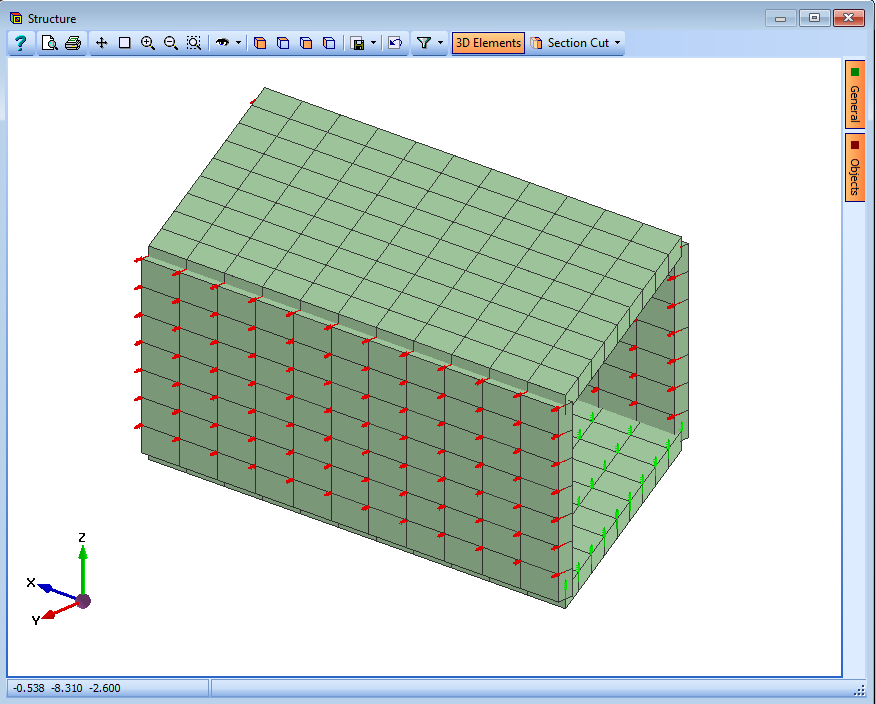Toggle the 3D Elements button
Screen dimensions: 876x704
pos(488,43)
